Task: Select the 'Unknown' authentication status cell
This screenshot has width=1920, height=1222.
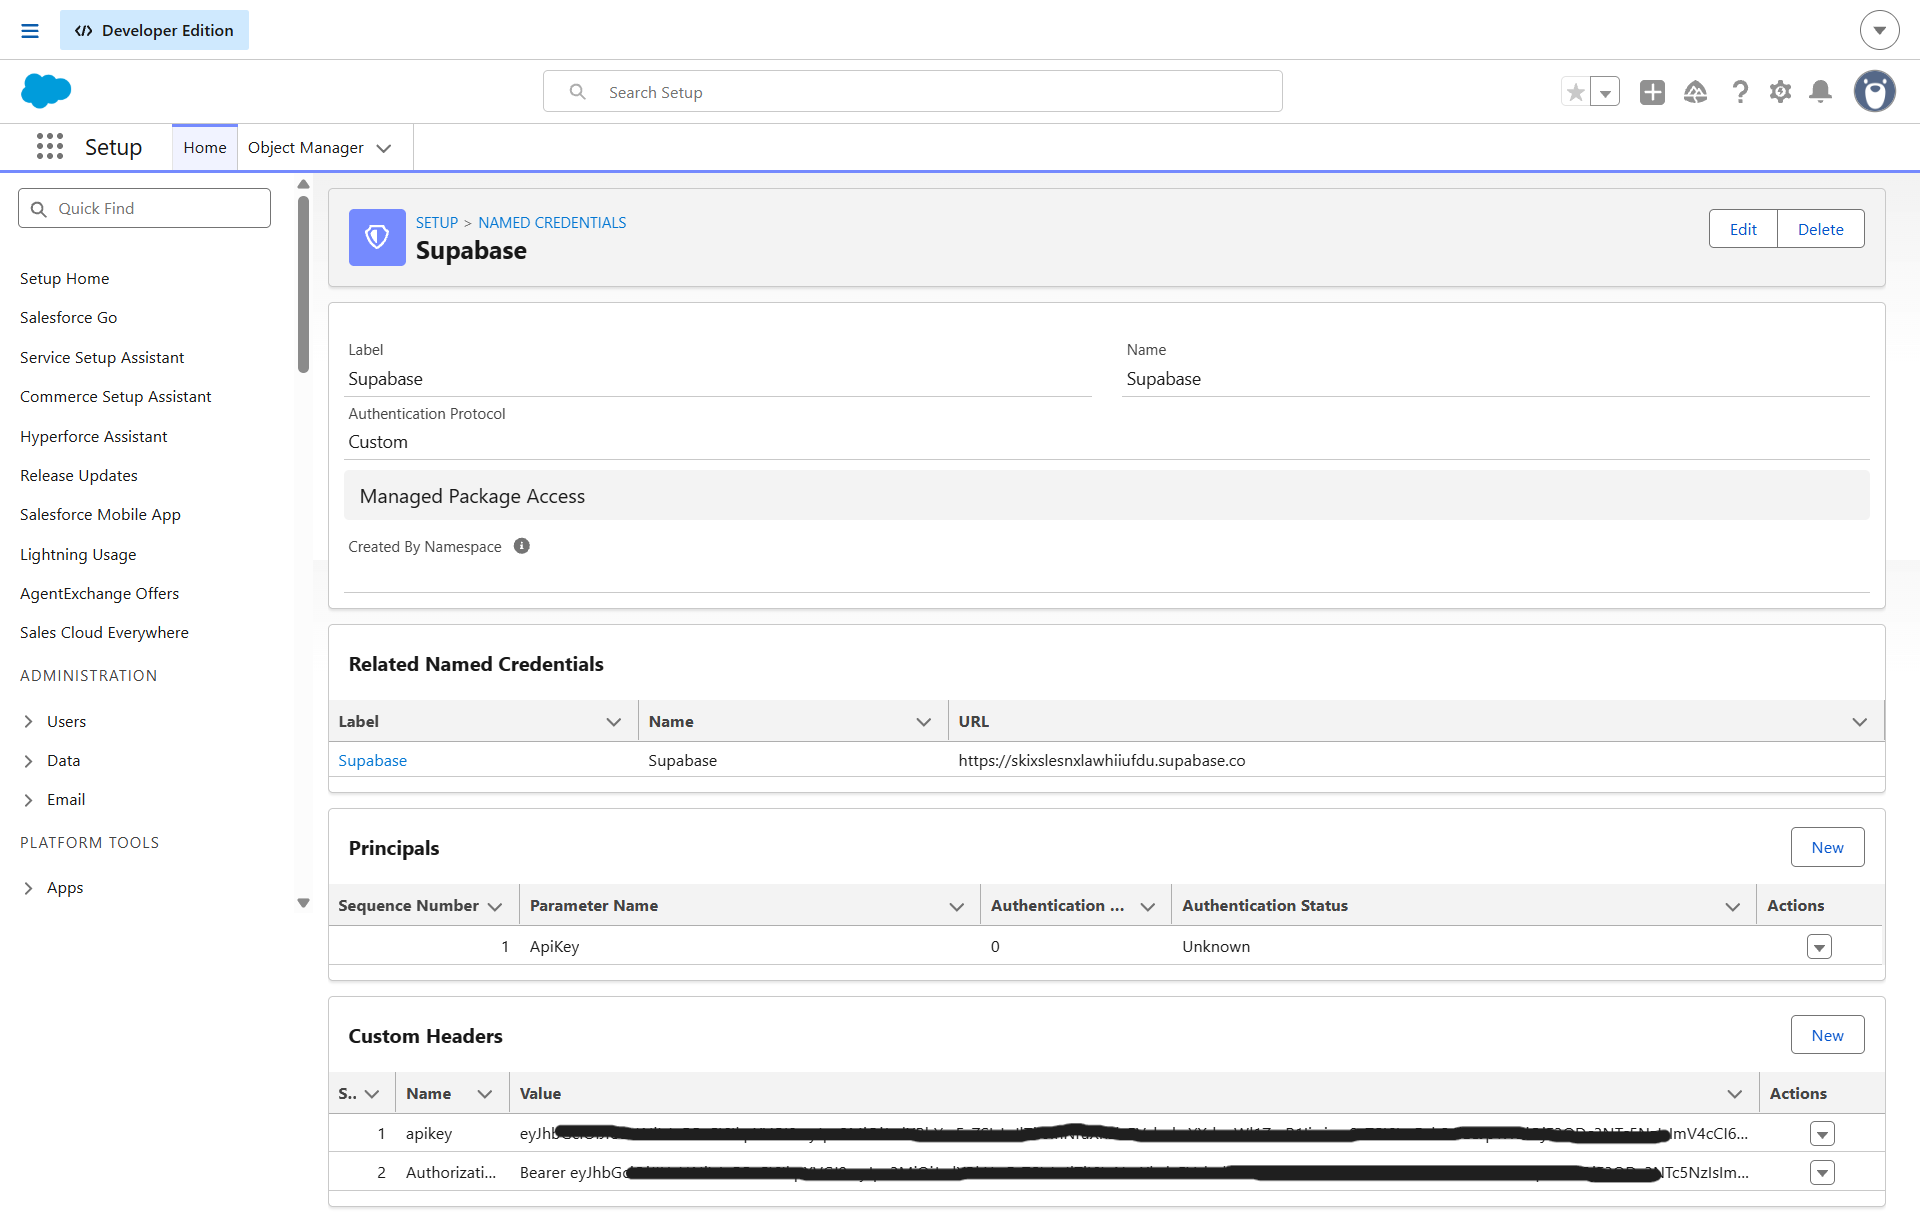Action: click(1216, 946)
